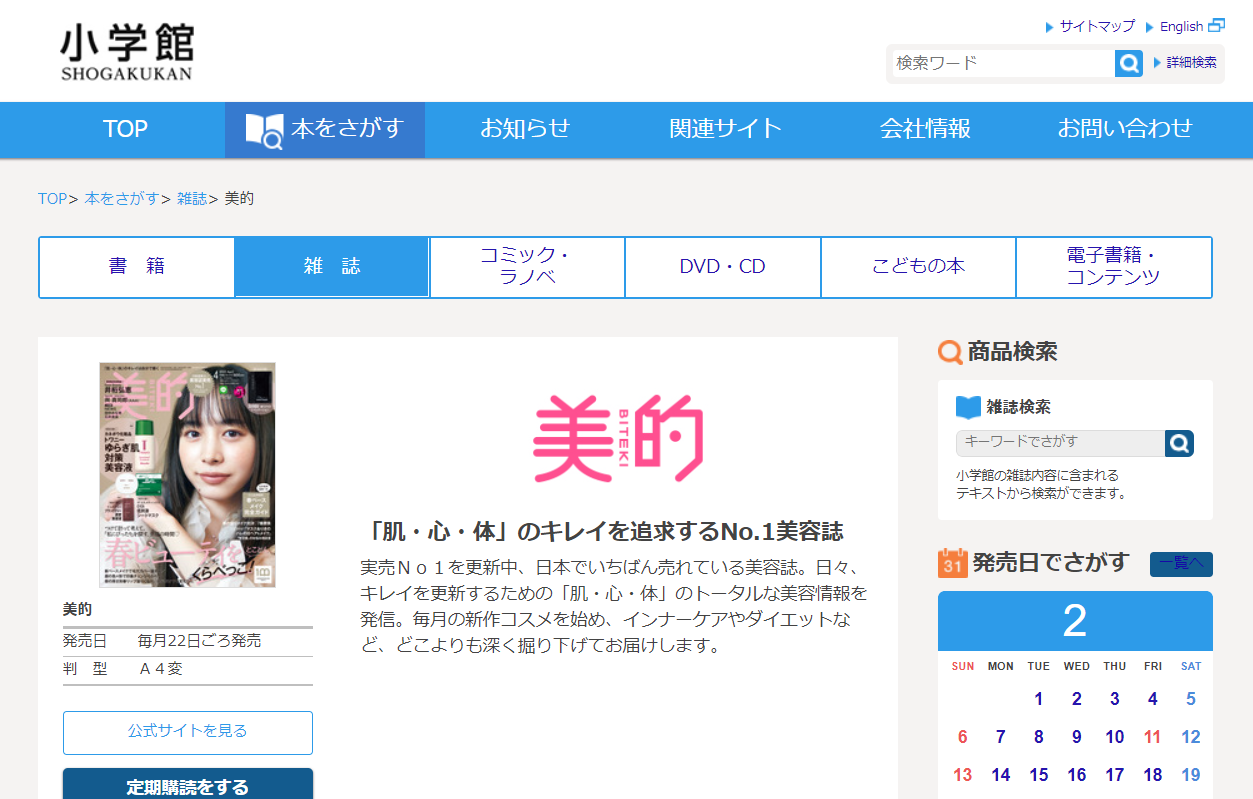The image size is (1253, 799).
Task: Click the 公式サイトを見る button
Action: [x=188, y=732]
